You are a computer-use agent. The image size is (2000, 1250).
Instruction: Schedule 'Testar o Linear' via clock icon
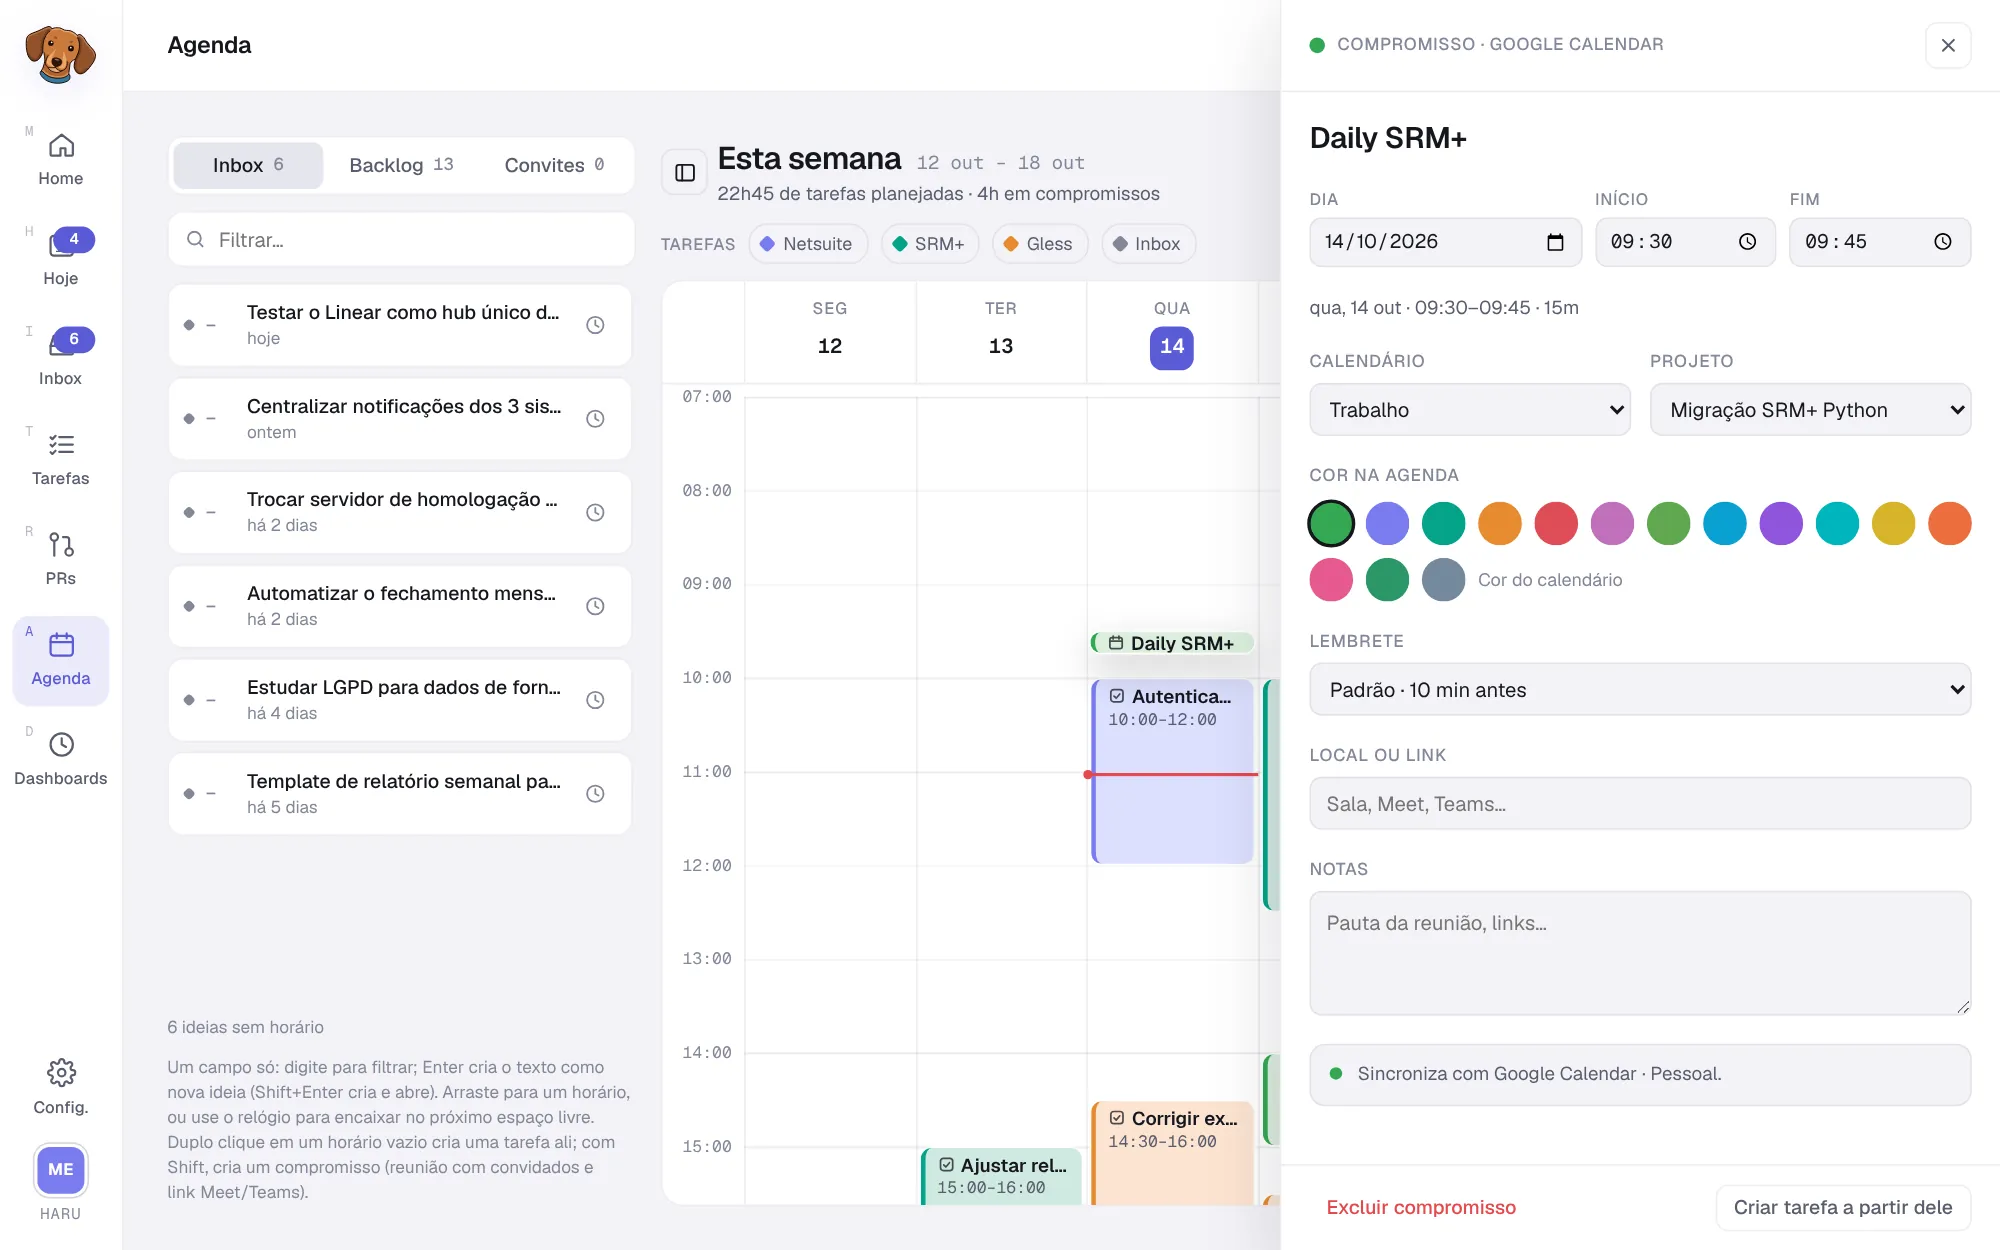[x=595, y=325]
